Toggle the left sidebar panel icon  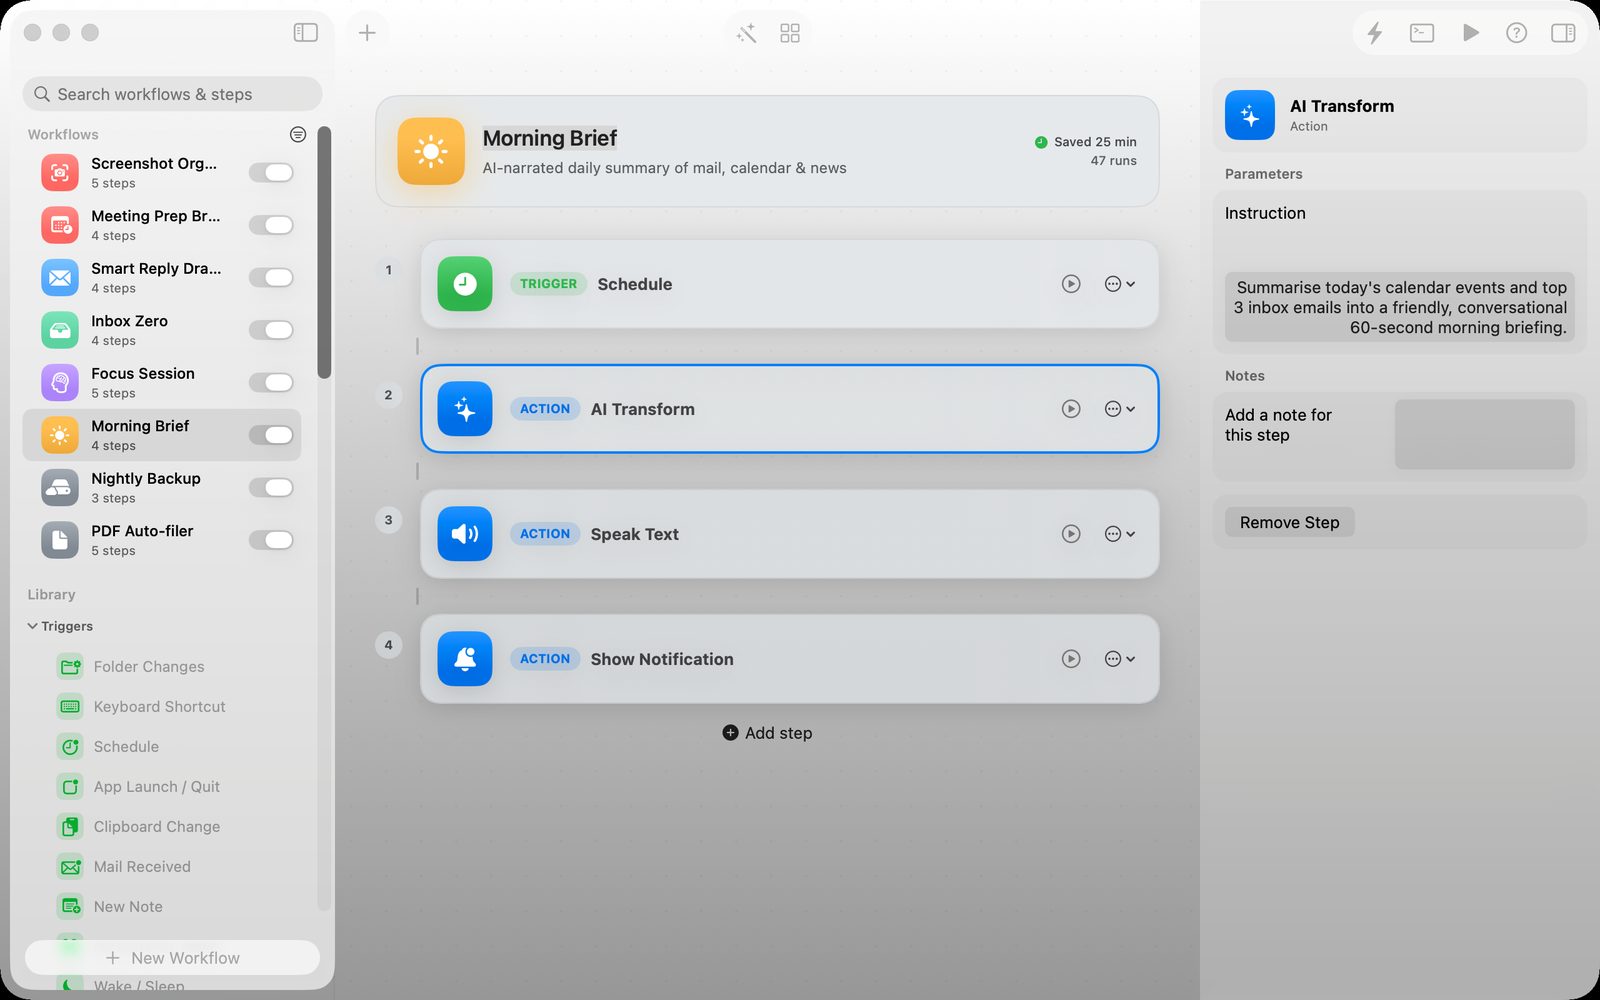[306, 33]
